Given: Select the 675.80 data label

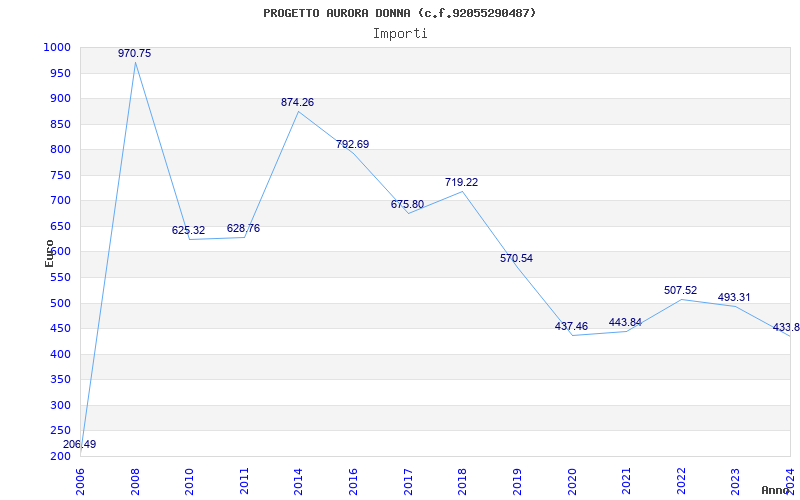Looking at the screenshot, I should [x=407, y=204].
